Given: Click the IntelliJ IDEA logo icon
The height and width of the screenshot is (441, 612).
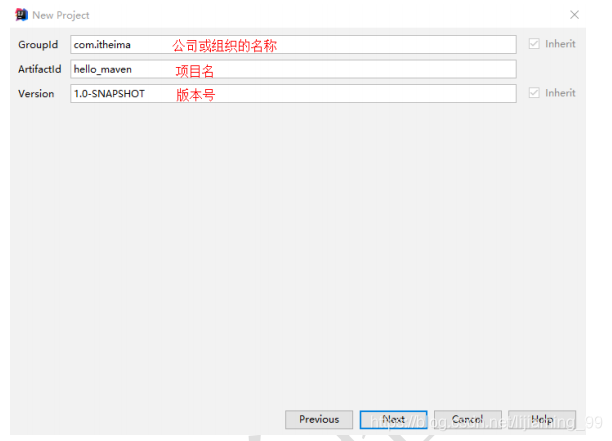Looking at the screenshot, I should point(21,15).
